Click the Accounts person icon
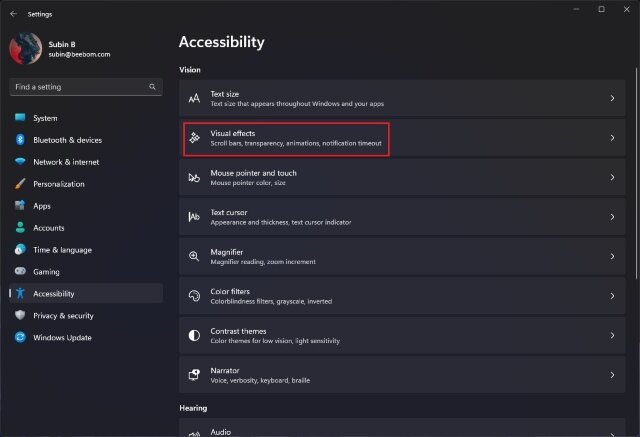This screenshot has height=437, width=640. tap(20, 227)
